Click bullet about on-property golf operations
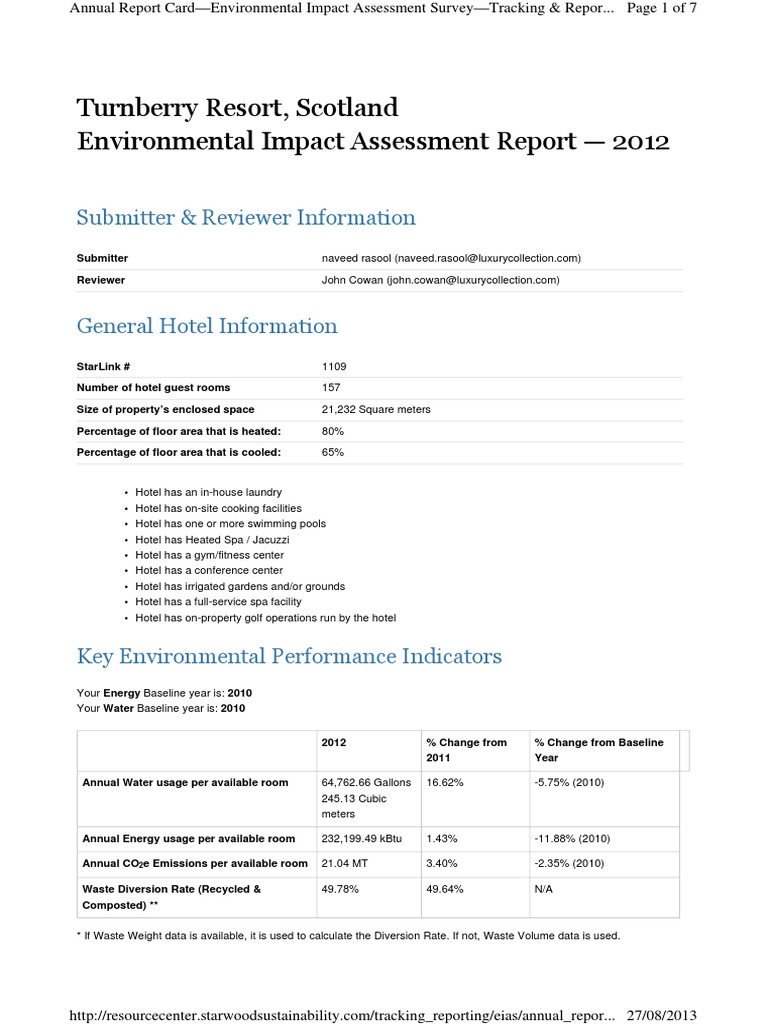This screenshot has width=768, height=1024. pos(265,618)
